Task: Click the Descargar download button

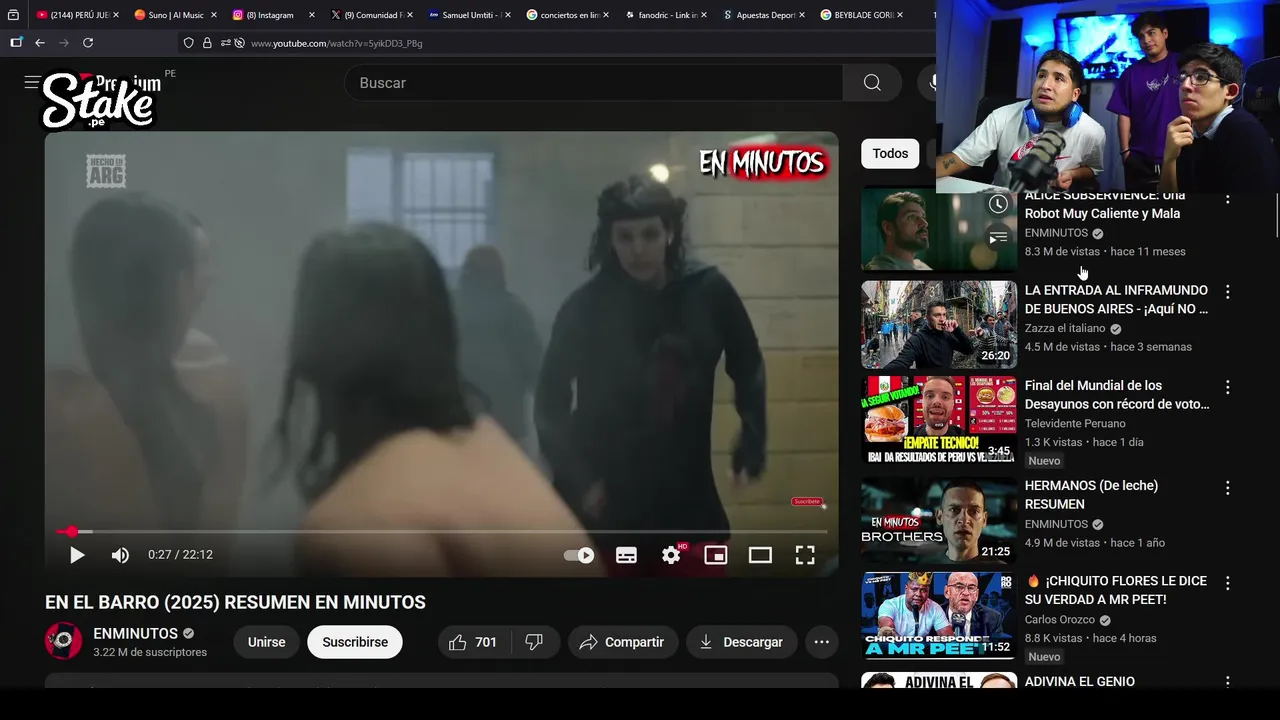Action: pos(741,642)
